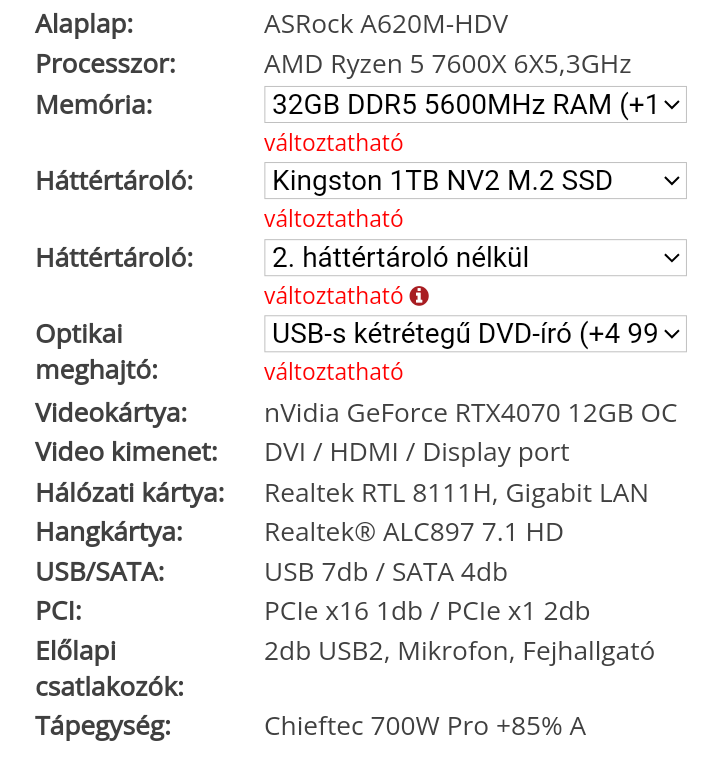720x766 pixels.
Task: Click the DVI / HDMI / Display port text
Action: point(417,453)
